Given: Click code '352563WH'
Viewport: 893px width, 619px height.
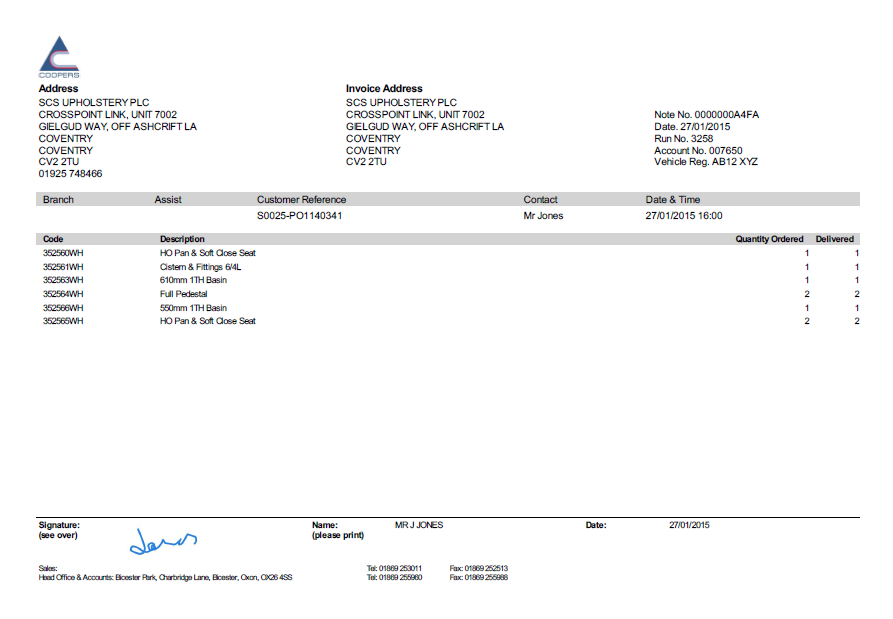Looking at the screenshot, I should pyautogui.click(x=63, y=280).
